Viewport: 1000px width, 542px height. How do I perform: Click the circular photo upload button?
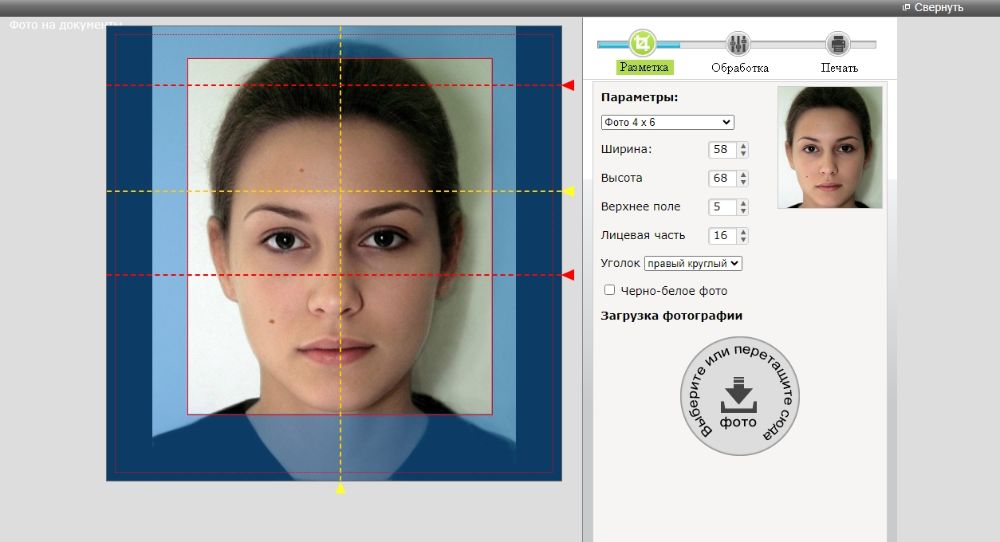click(x=739, y=396)
